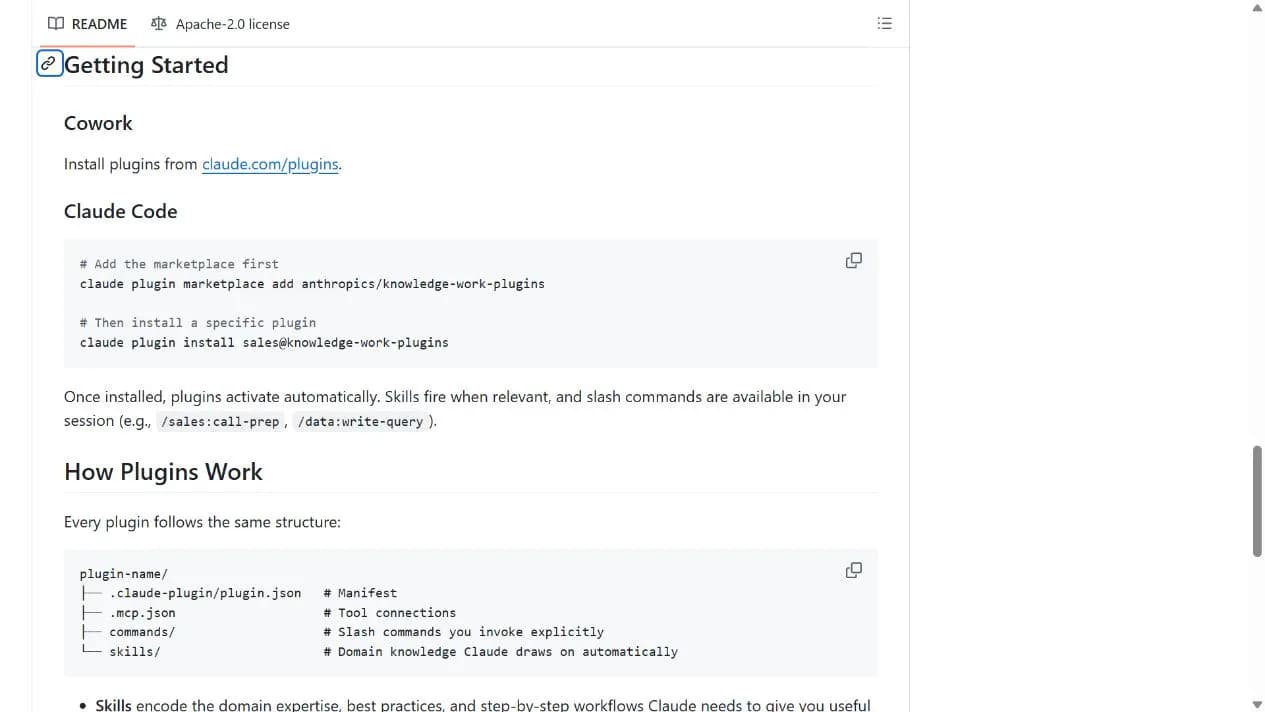The image size is (1265, 712).
Task: Click the .claude-plugin/plugin.json entry
Action: [x=205, y=593]
